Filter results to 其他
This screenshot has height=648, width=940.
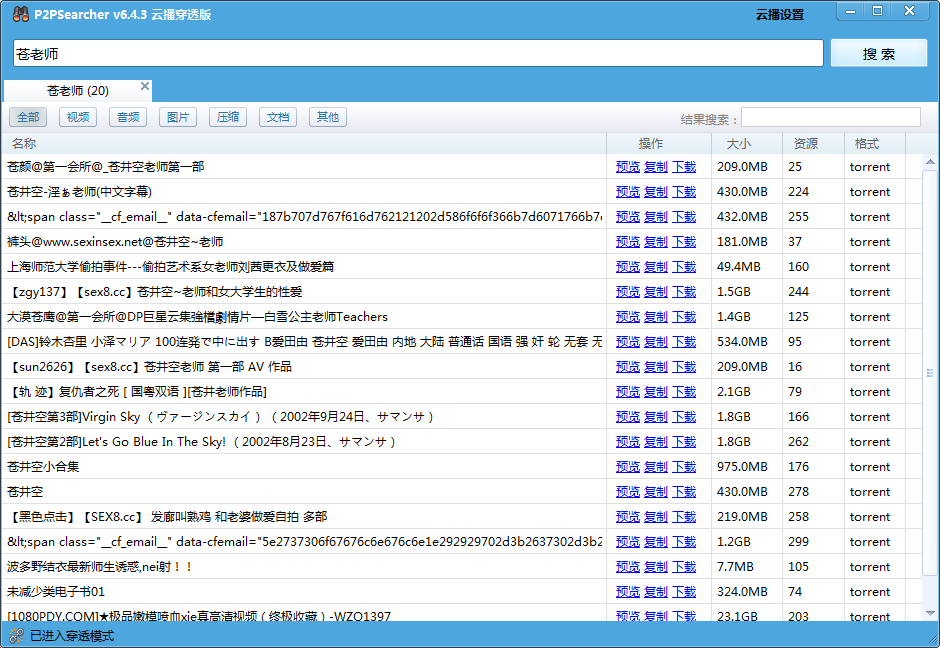pos(328,117)
